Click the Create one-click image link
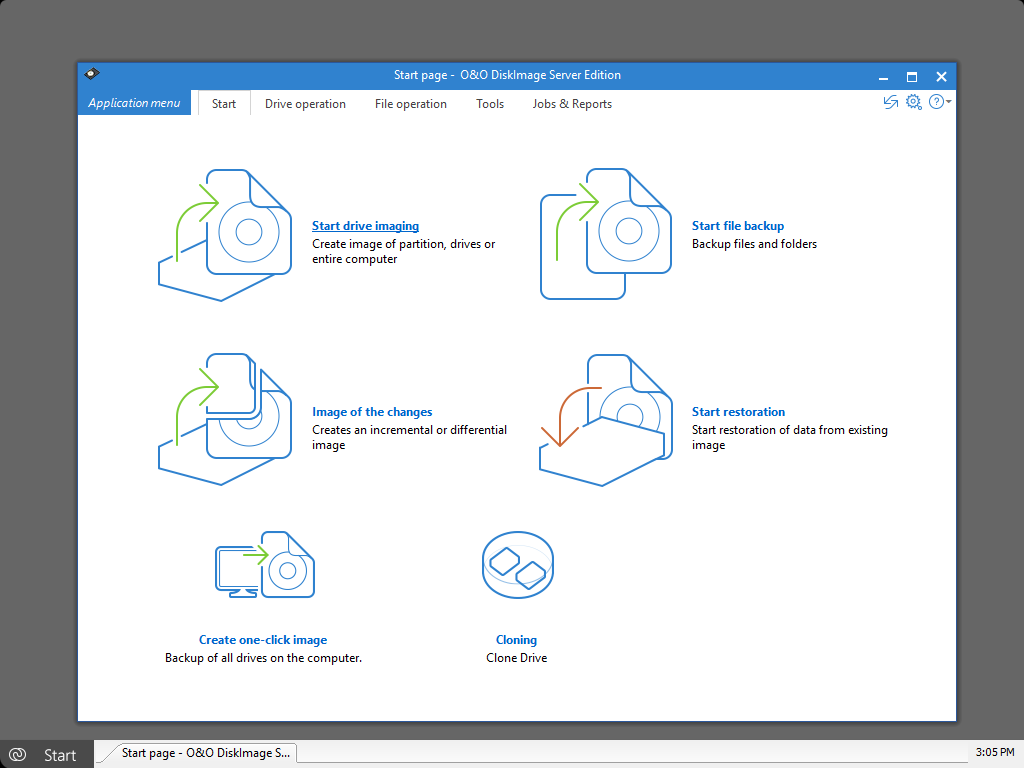This screenshot has width=1024, height=768. click(x=263, y=640)
